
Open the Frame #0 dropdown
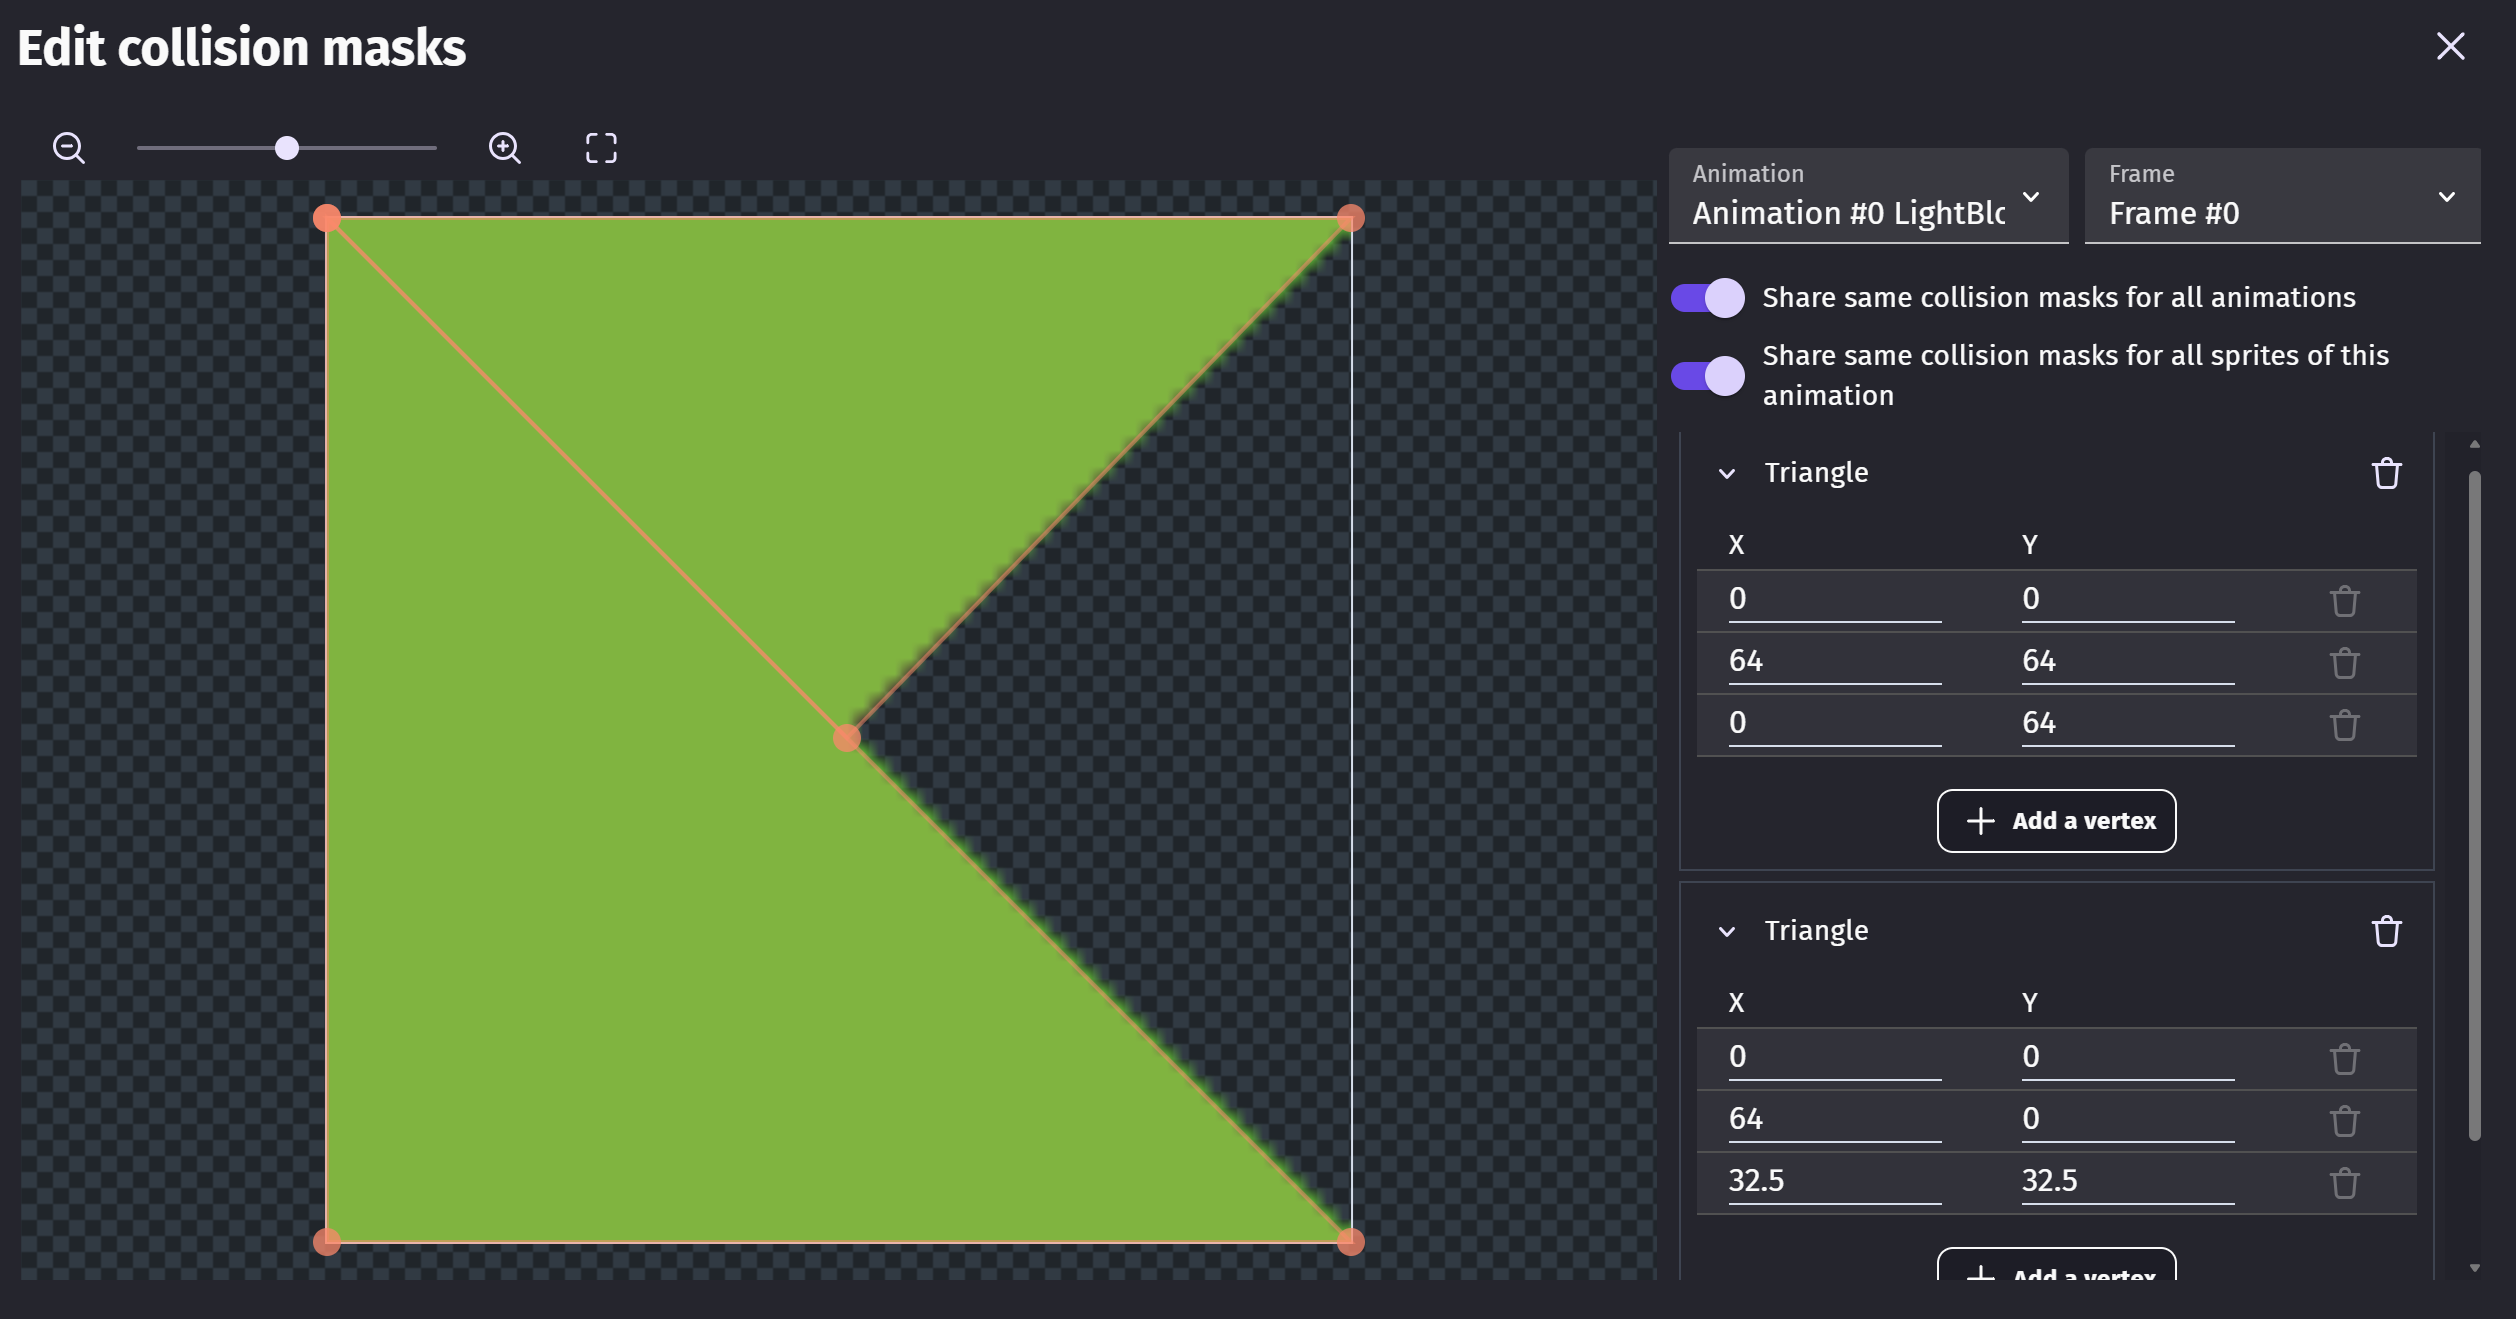point(2282,196)
